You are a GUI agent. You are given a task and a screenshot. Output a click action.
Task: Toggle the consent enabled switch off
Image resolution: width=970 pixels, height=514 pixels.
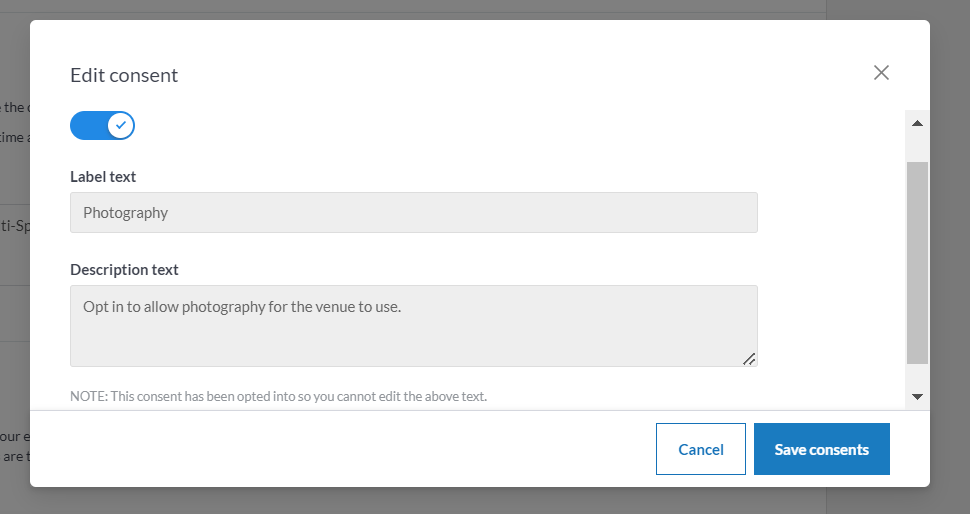pyautogui.click(x=102, y=126)
